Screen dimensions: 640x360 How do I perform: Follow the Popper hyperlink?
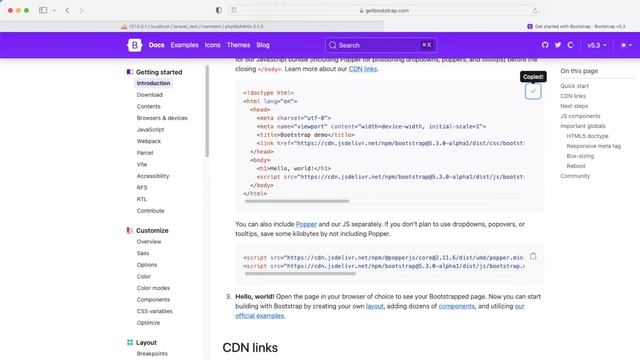click(306, 224)
